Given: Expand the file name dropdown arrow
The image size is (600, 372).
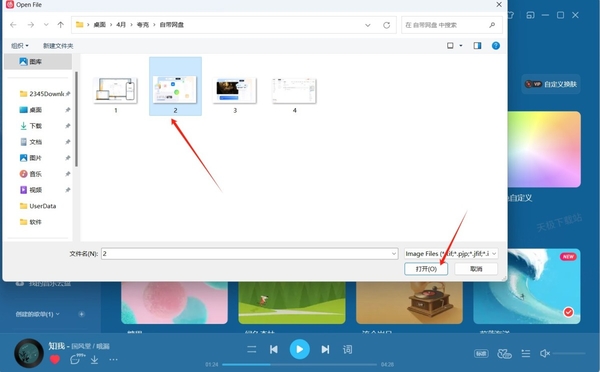Looking at the screenshot, I should point(394,254).
